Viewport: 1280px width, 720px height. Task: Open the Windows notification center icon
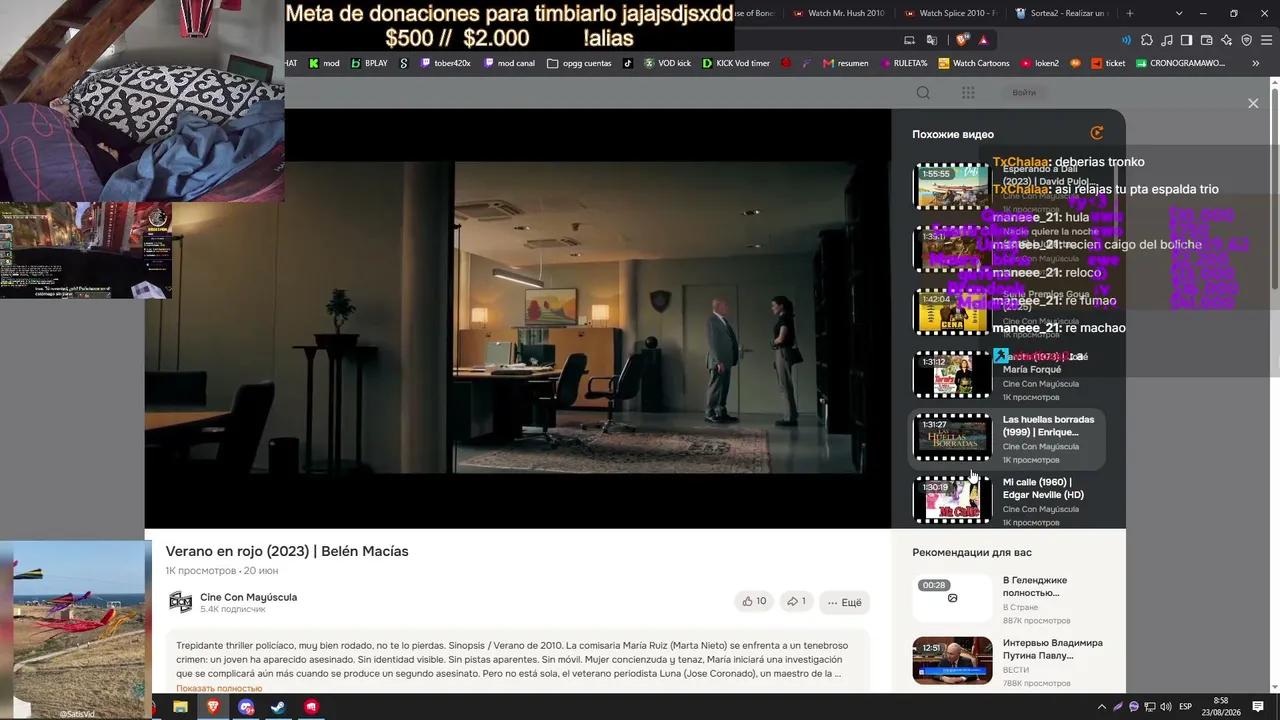coord(1258,707)
